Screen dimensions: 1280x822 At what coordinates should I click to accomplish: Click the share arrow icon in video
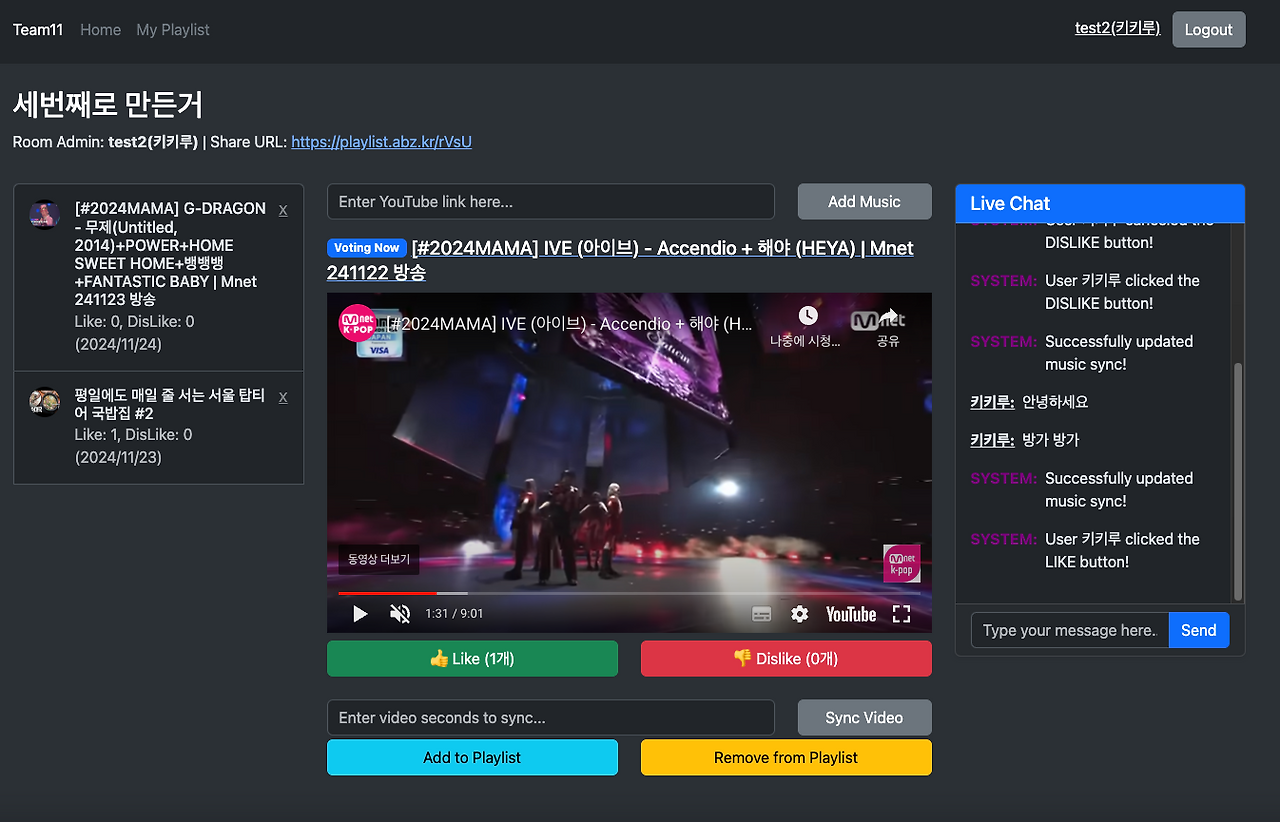pyautogui.click(x=888, y=316)
